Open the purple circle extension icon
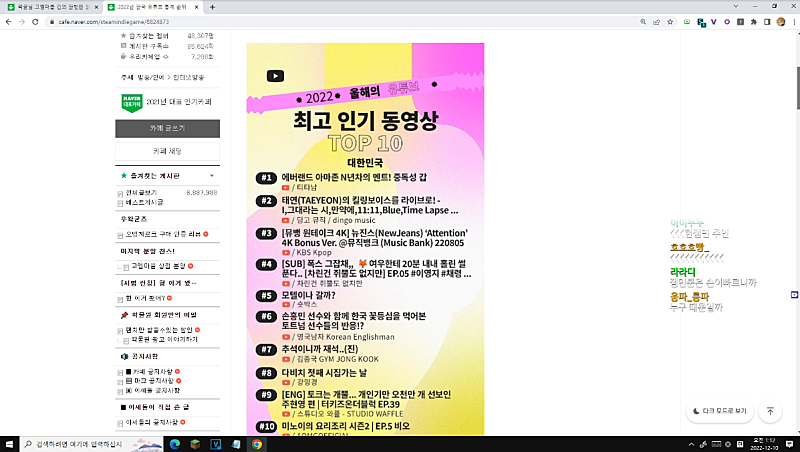The width and height of the screenshot is (800, 452). [727, 22]
